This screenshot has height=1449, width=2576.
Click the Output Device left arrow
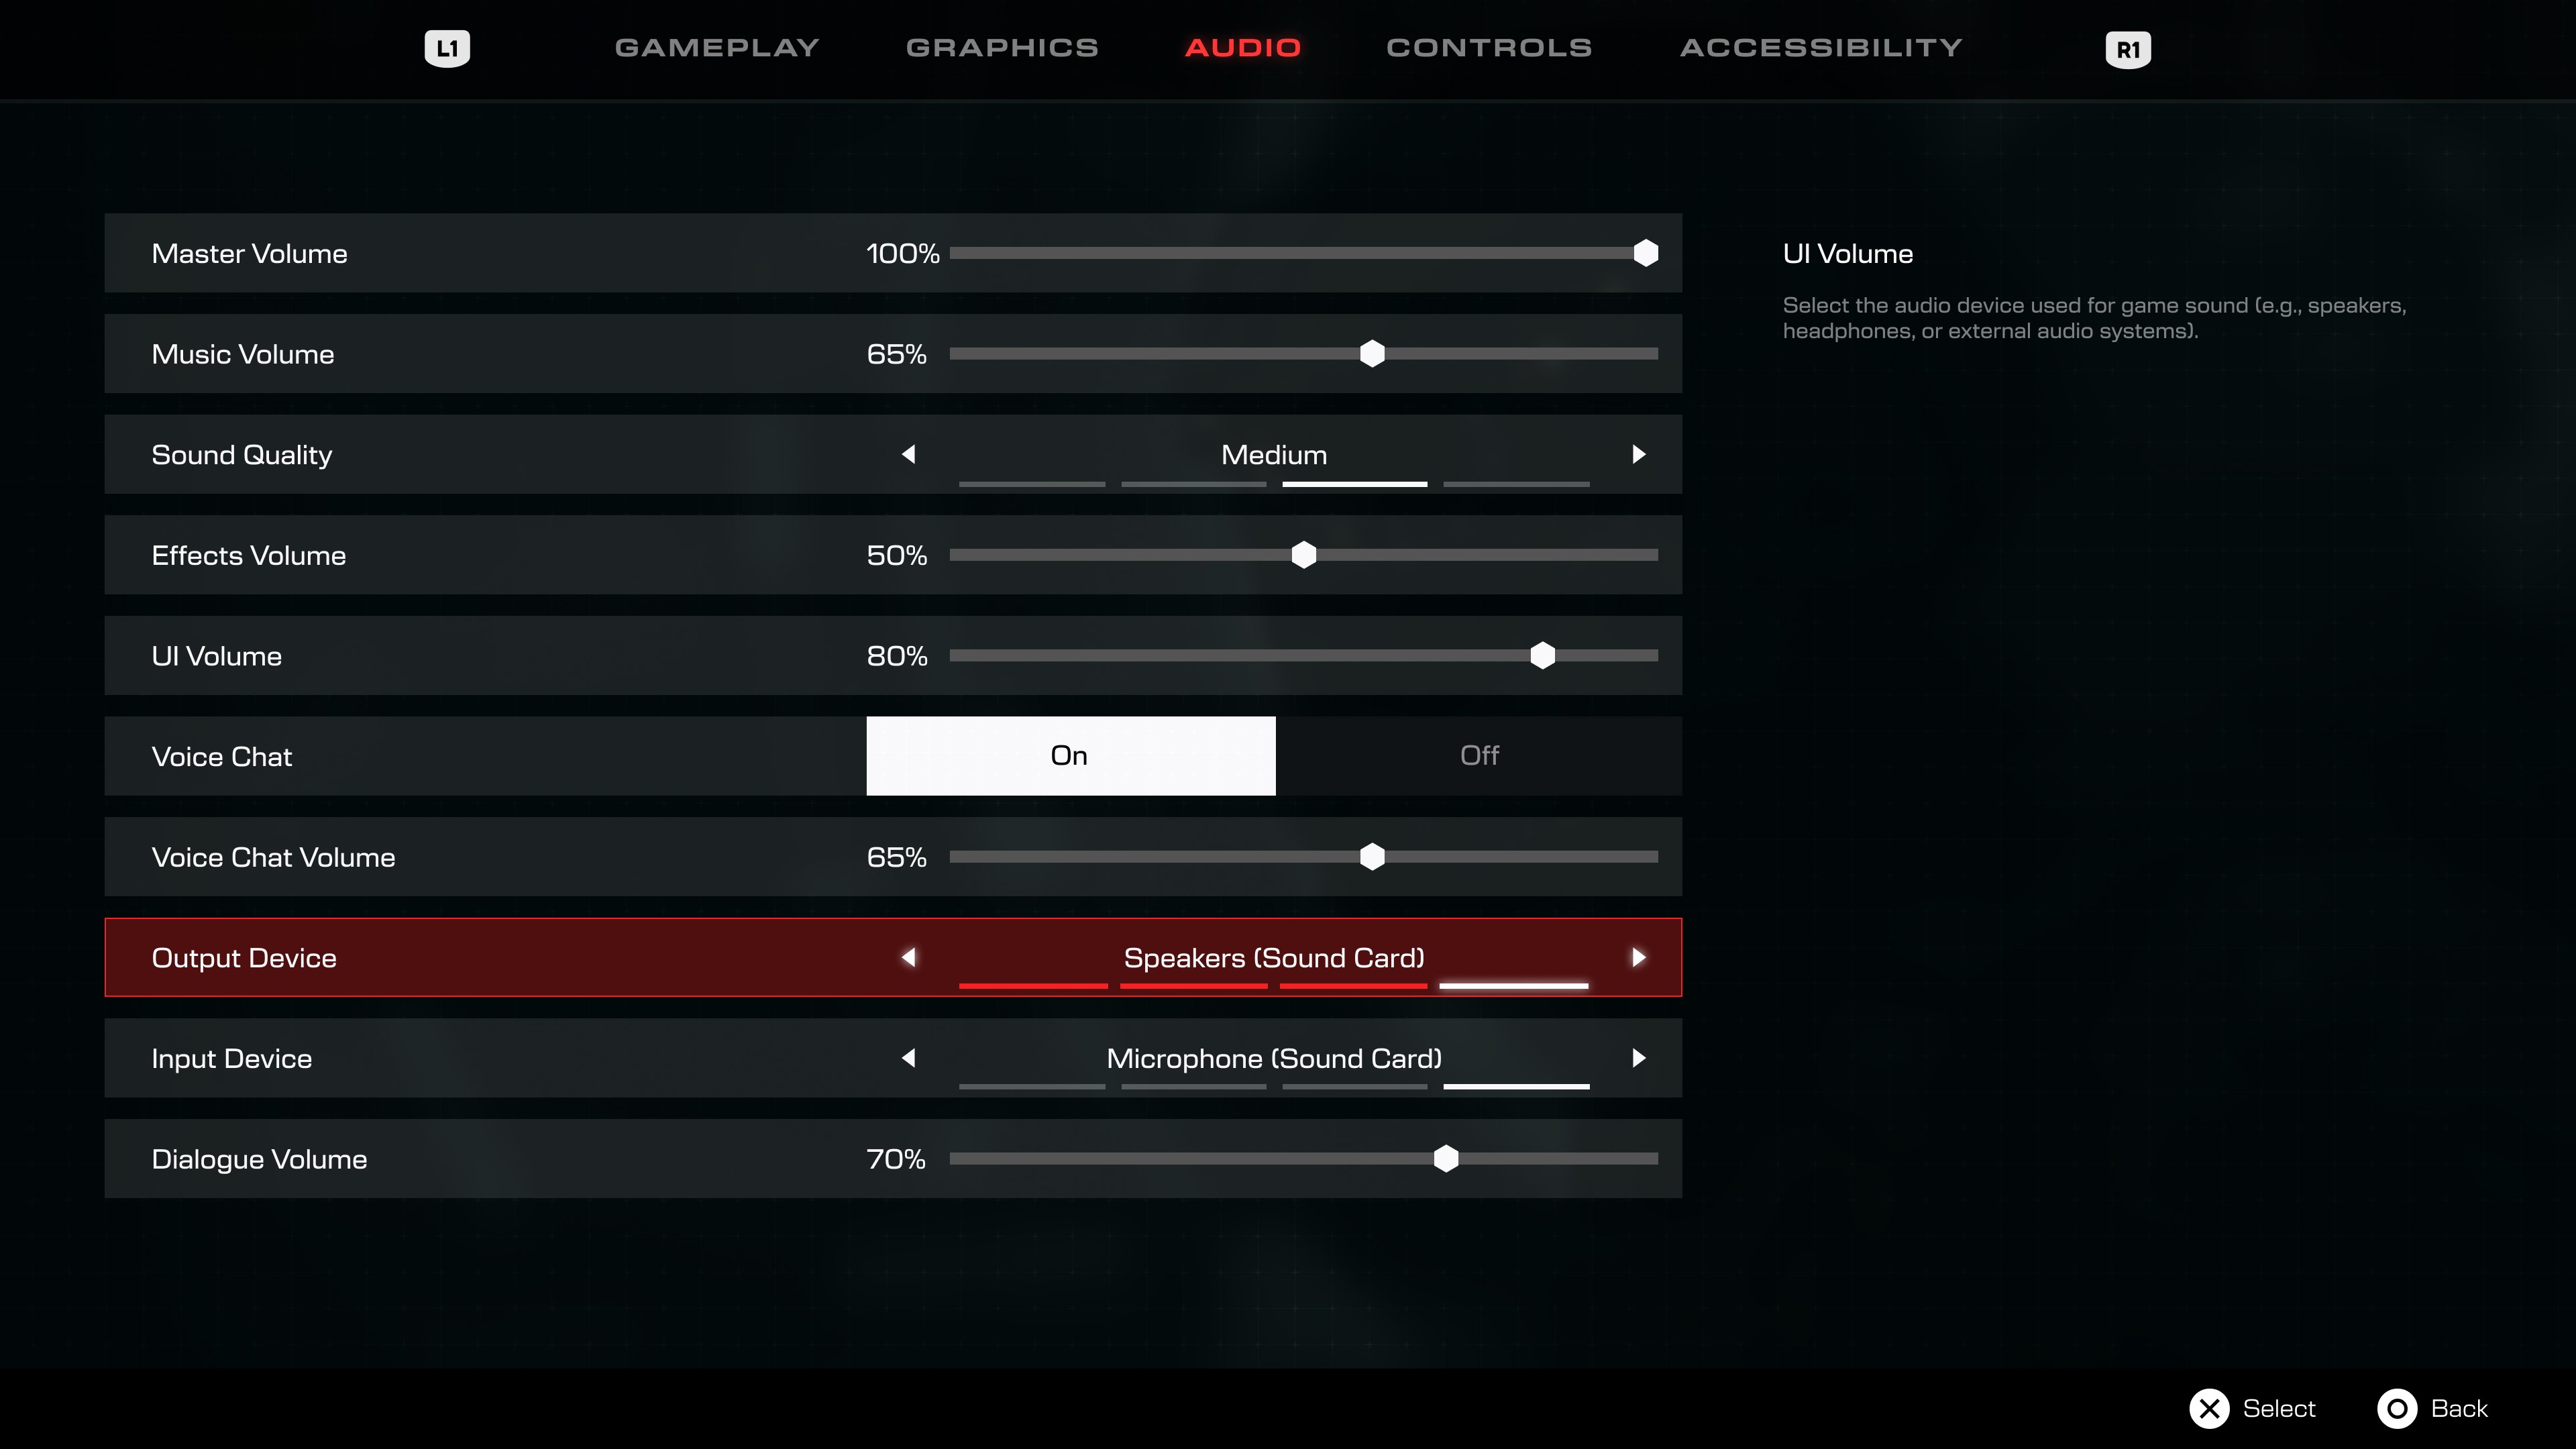[x=908, y=957]
